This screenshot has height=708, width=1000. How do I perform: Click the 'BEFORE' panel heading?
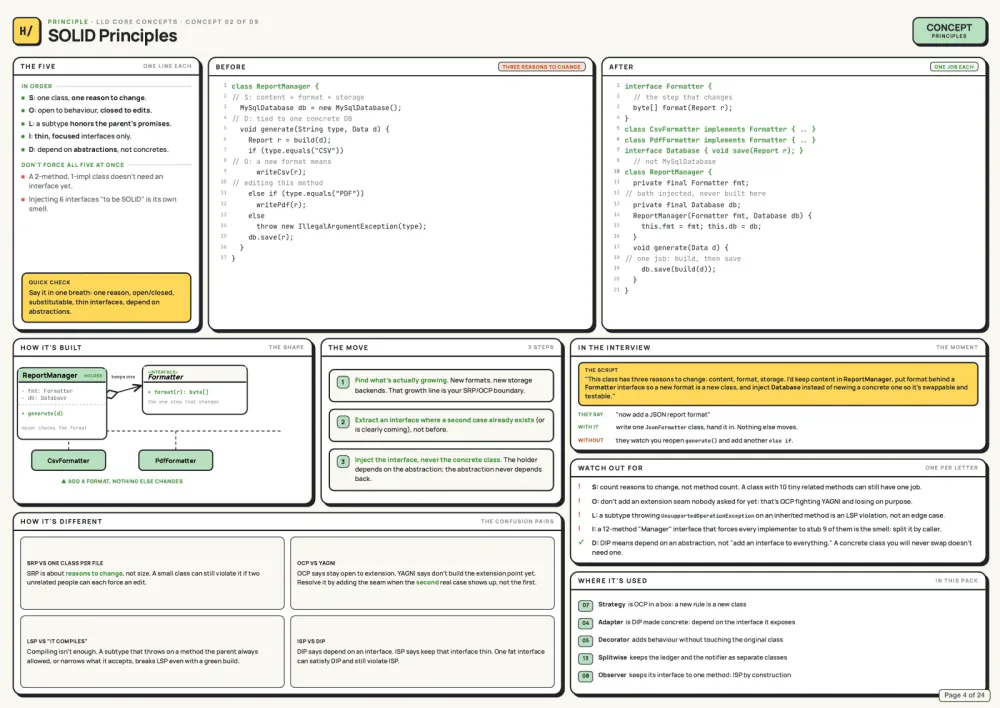[x=230, y=66]
